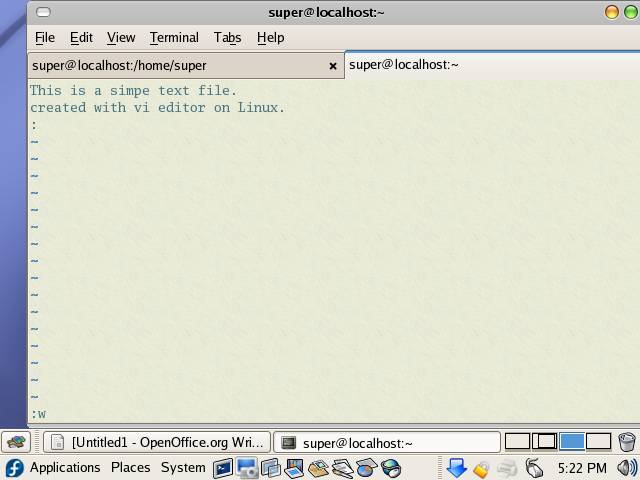Viewport: 640px width, 480px height.
Task: Open the Trash icon in the panel
Action: click(x=627, y=442)
